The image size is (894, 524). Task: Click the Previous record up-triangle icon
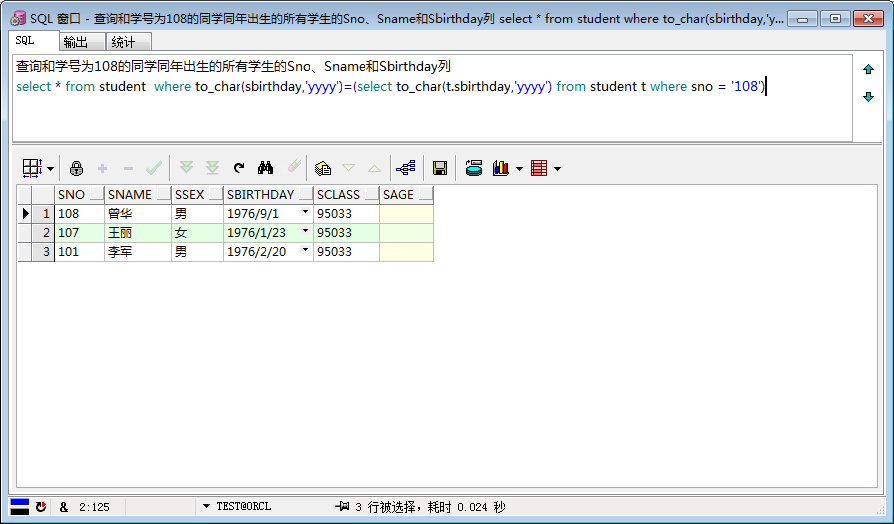(375, 168)
